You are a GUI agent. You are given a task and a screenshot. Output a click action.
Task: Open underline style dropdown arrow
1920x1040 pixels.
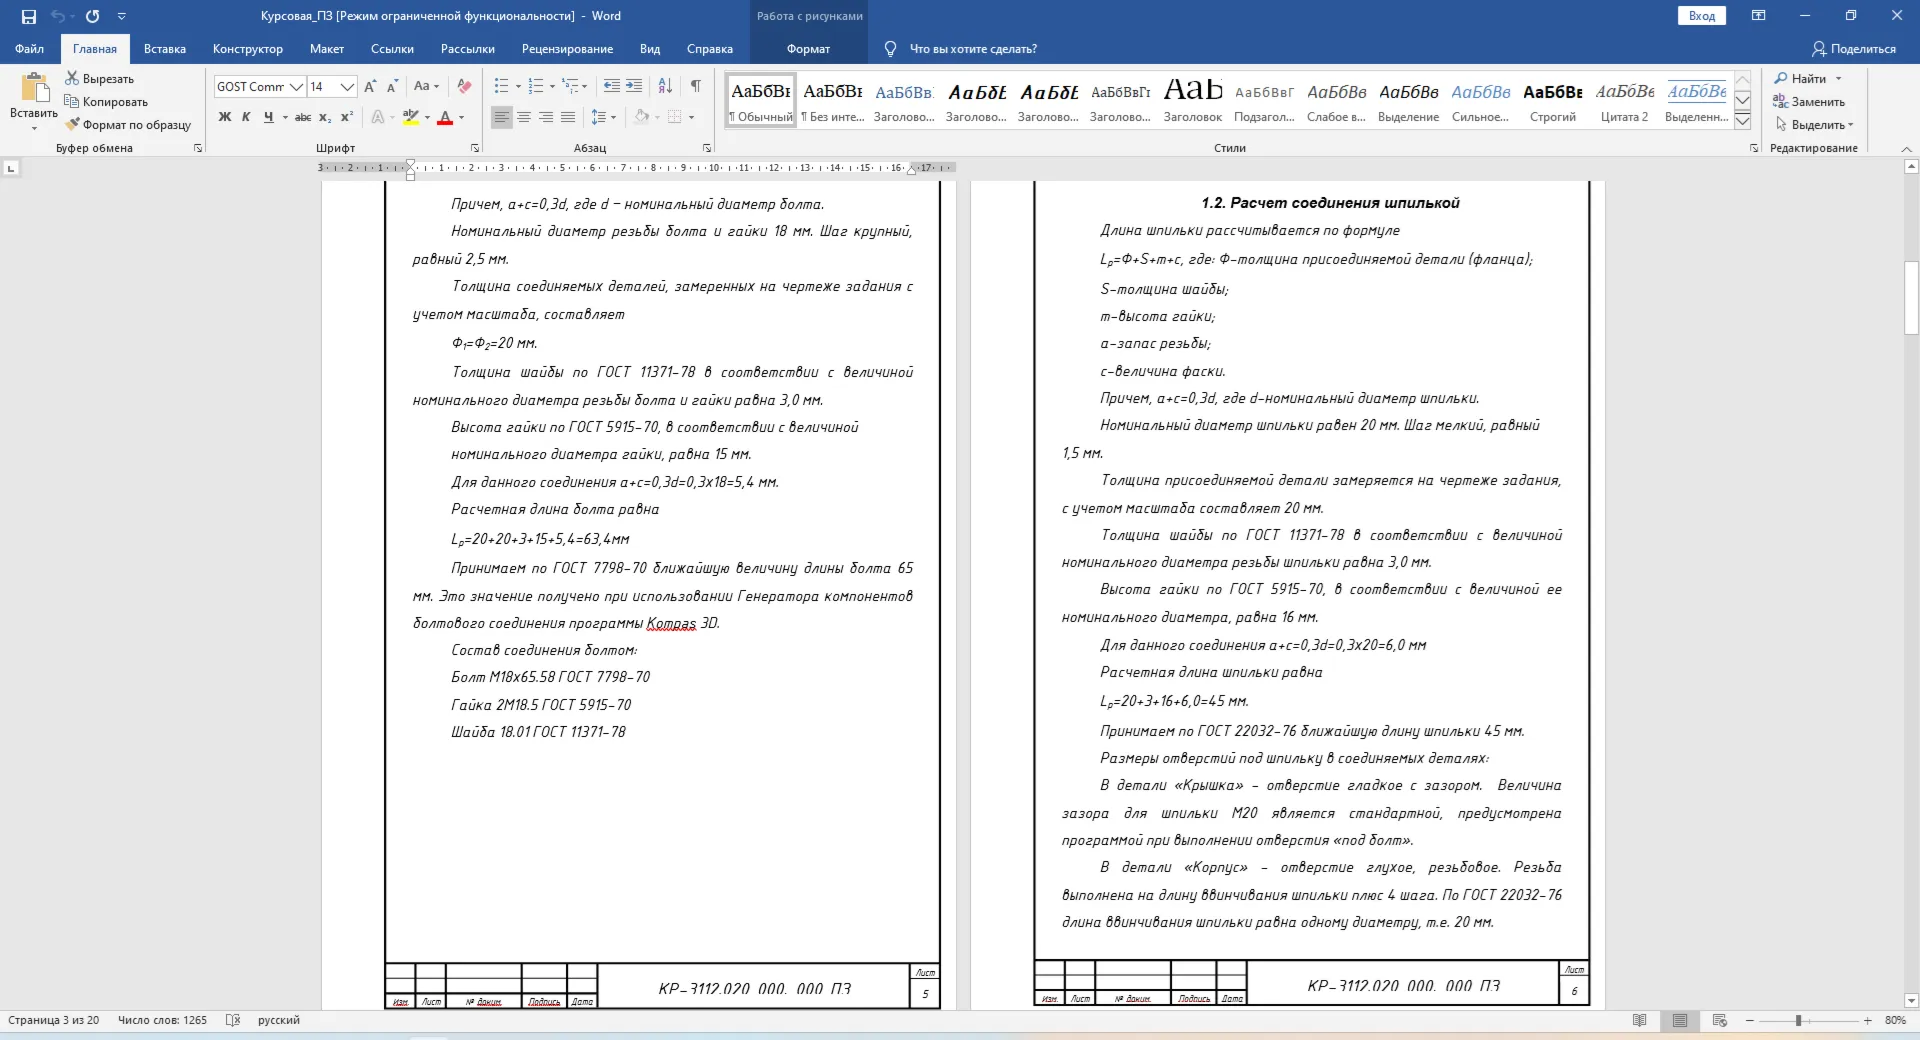tap(285, 117)
